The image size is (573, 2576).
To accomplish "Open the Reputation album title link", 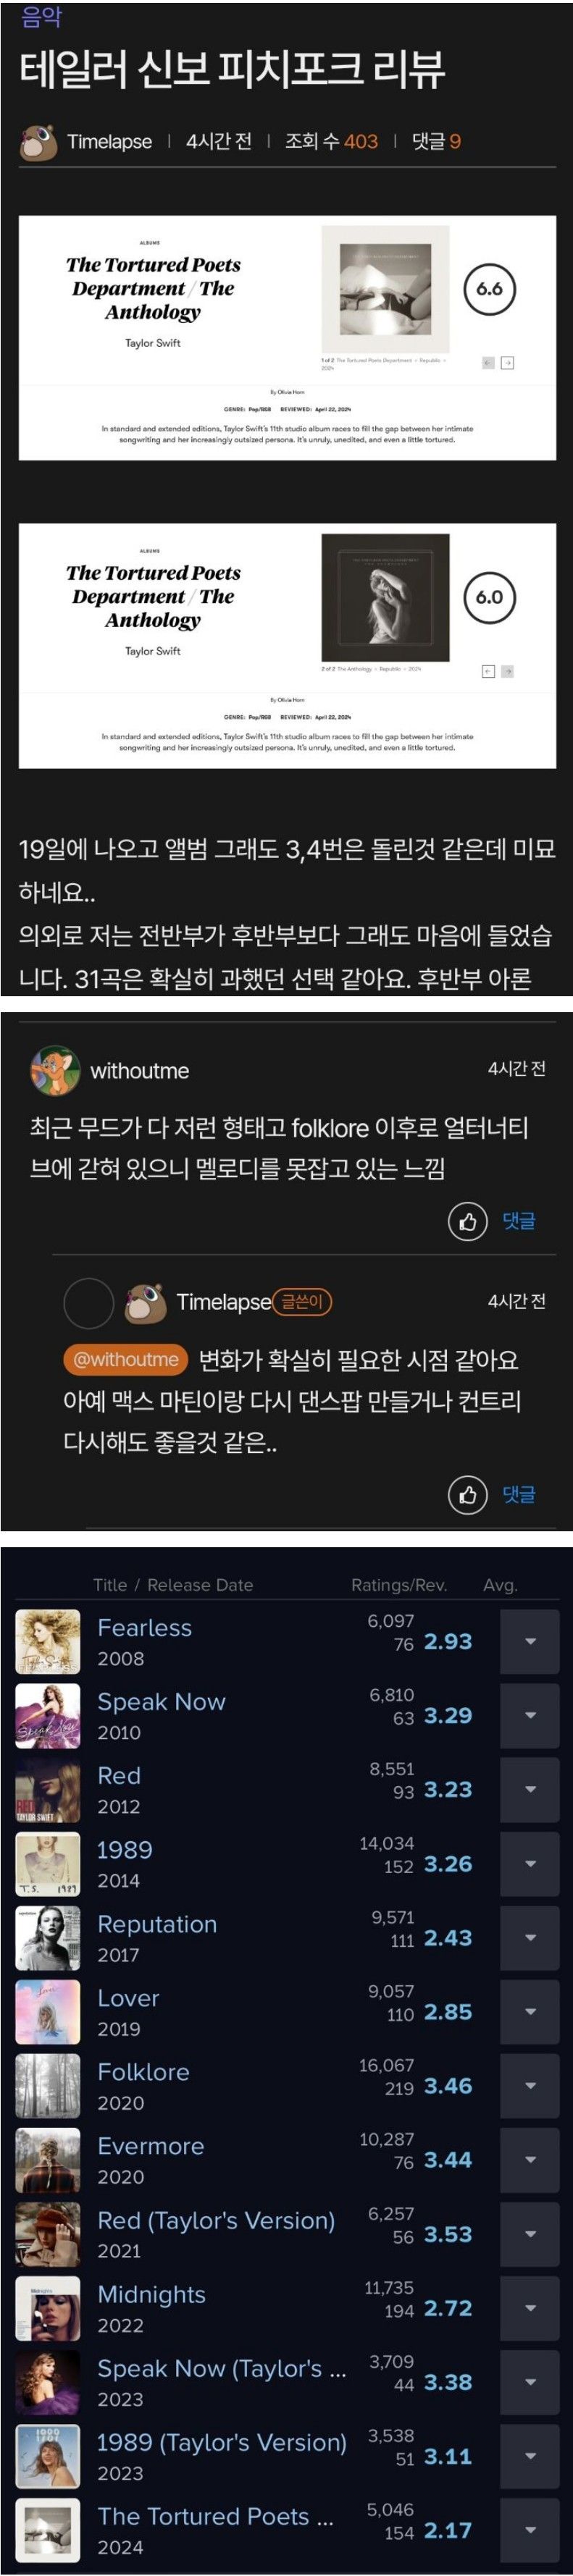I will coord(157,1923).
